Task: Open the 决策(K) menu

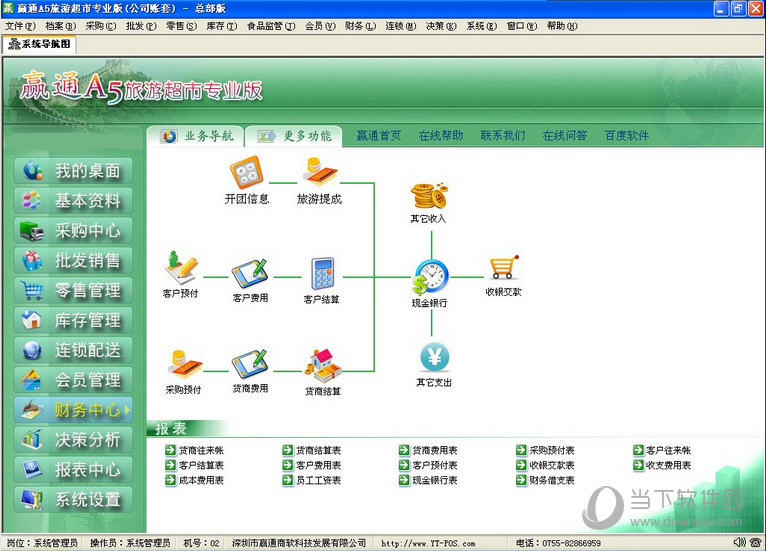Action: (x=441, y=26)
